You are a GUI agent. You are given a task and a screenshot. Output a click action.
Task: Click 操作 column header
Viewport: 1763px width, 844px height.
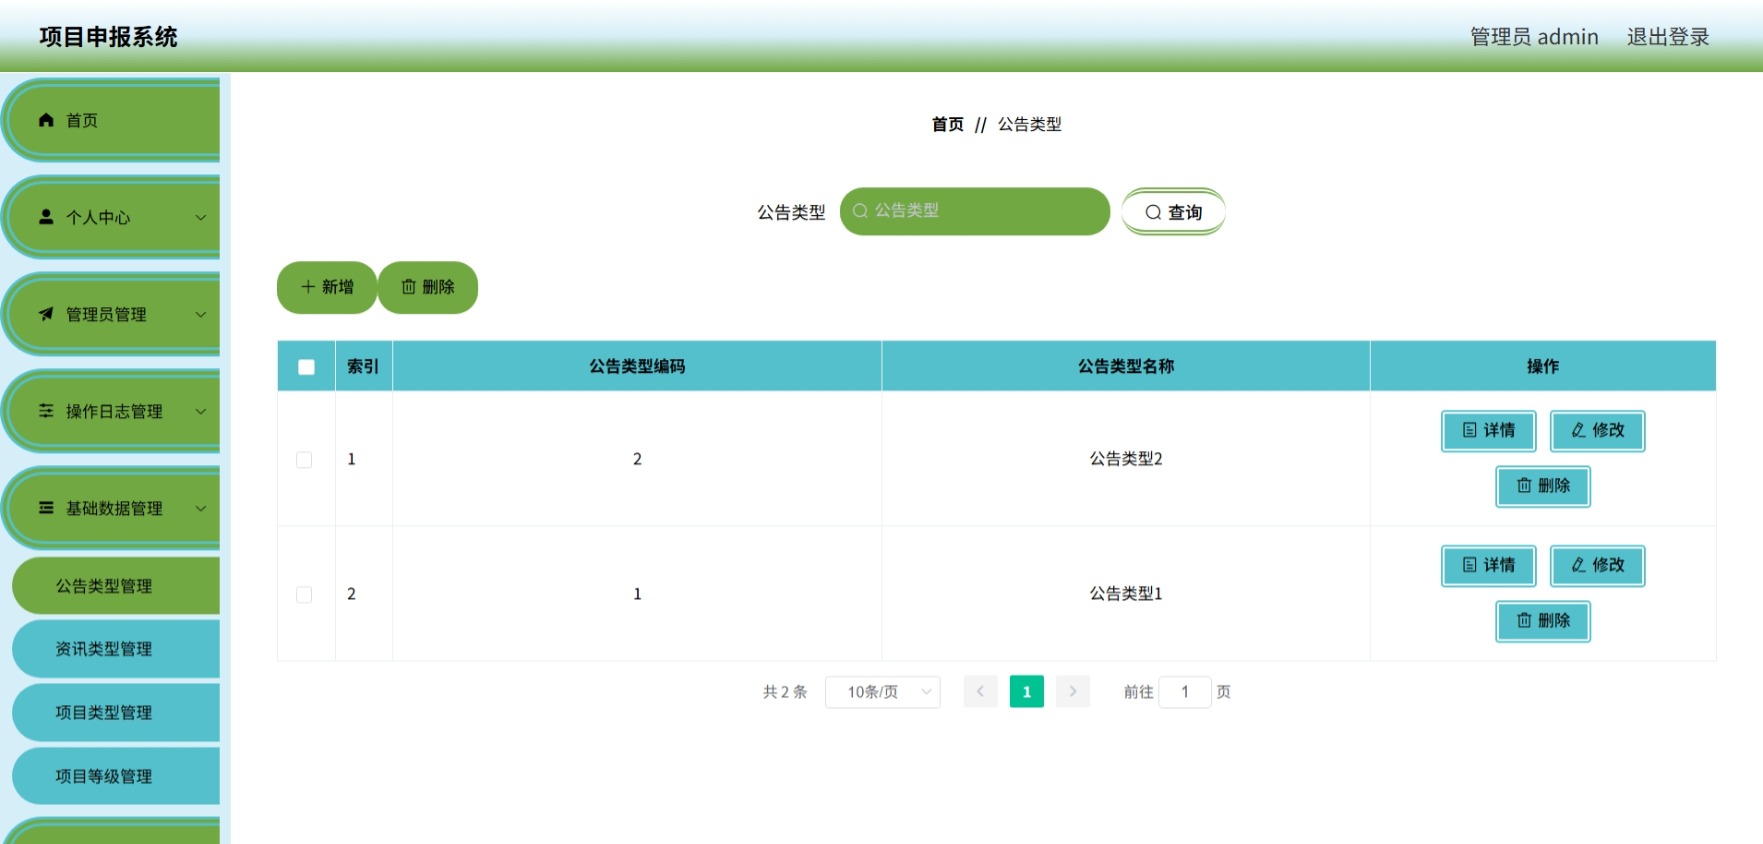point(1543,366)
